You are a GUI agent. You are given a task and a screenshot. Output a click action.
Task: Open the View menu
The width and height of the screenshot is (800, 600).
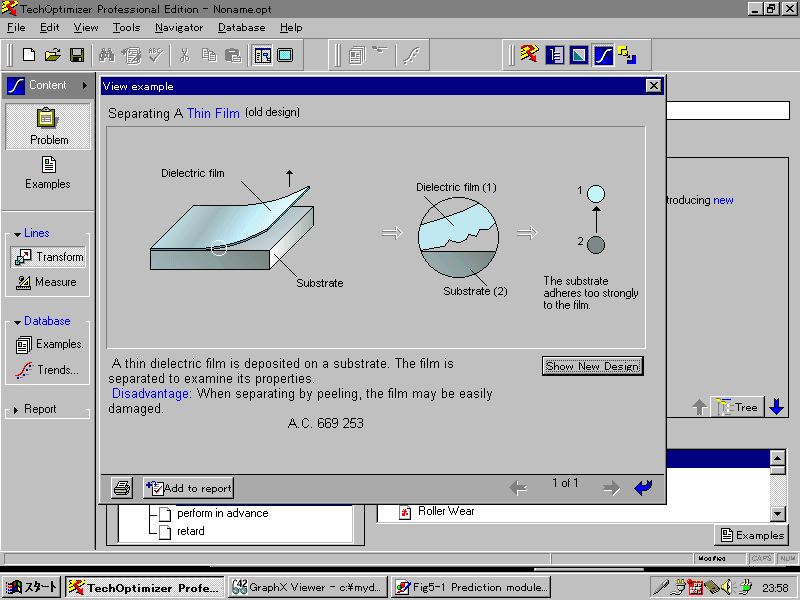pos(86,28)
